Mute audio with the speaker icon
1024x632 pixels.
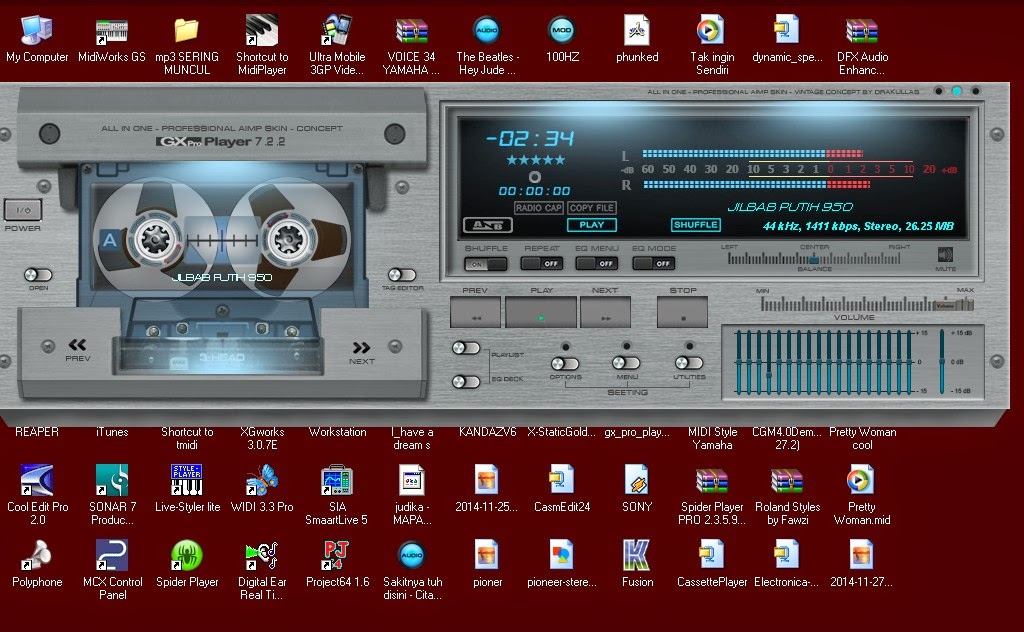pos(944,255)
